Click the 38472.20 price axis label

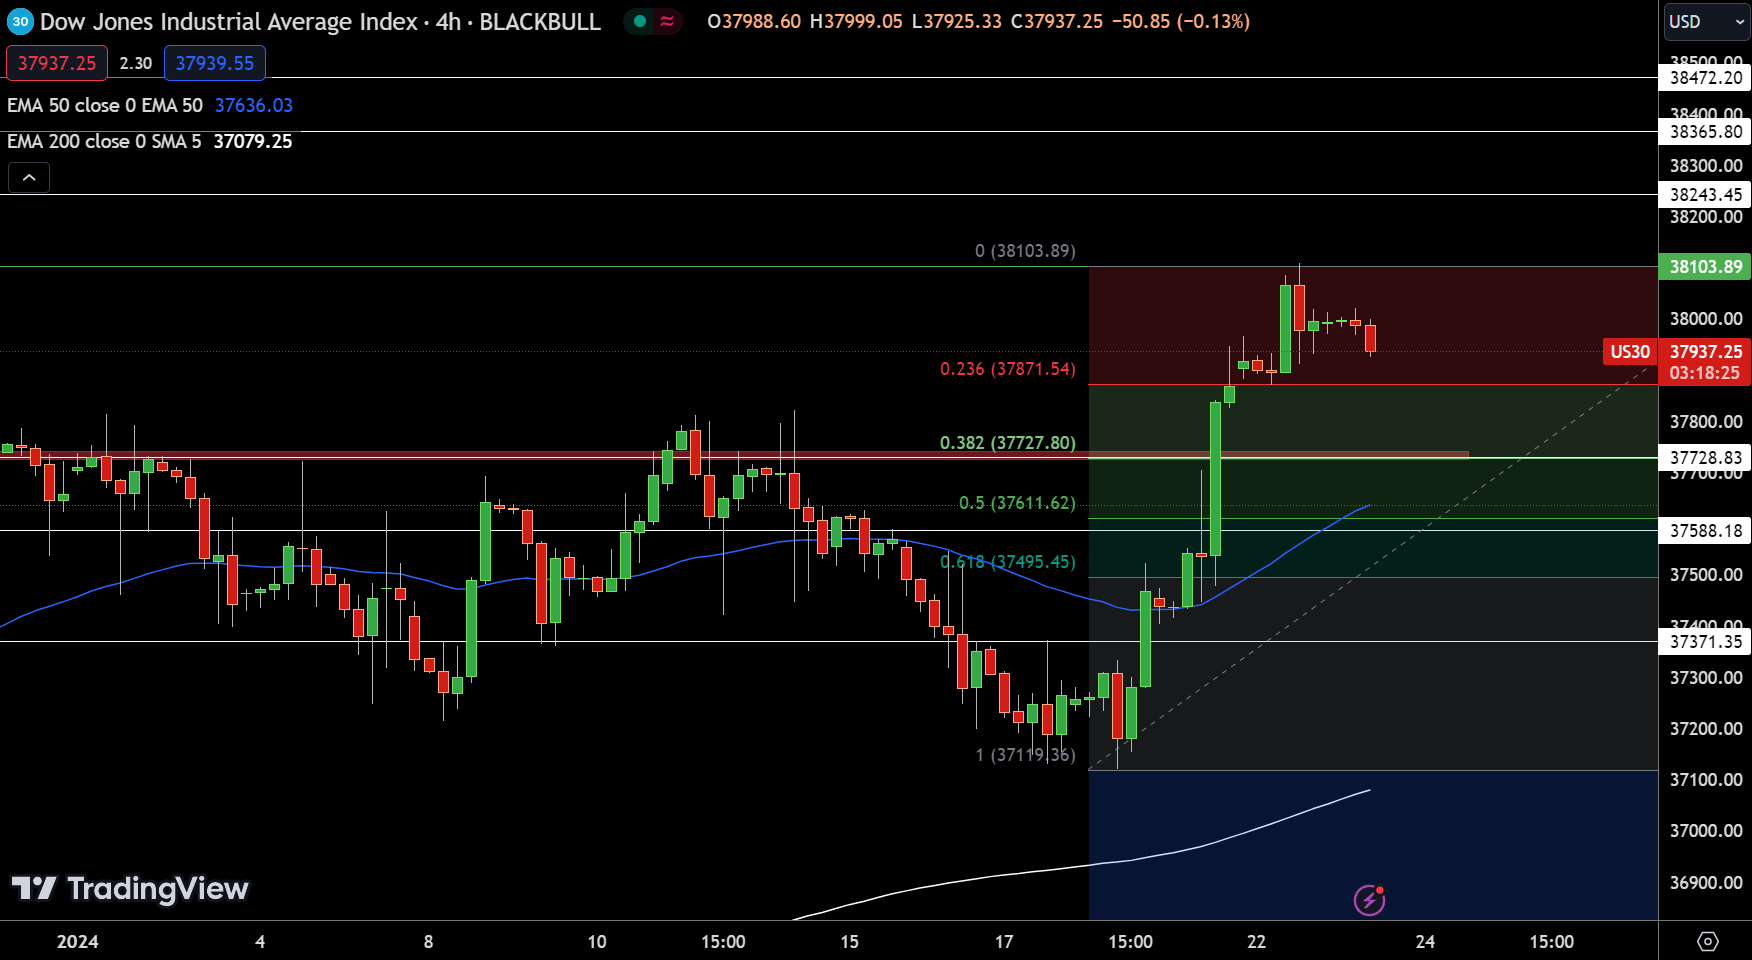1705,78
